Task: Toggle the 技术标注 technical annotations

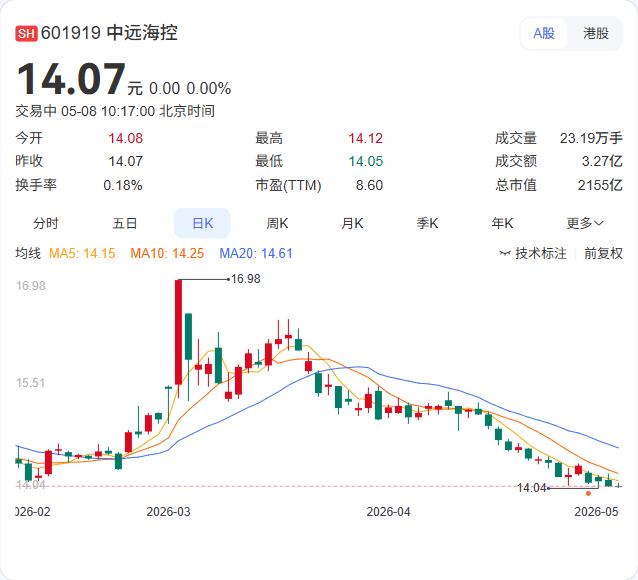Action: [x=533, y=253]
